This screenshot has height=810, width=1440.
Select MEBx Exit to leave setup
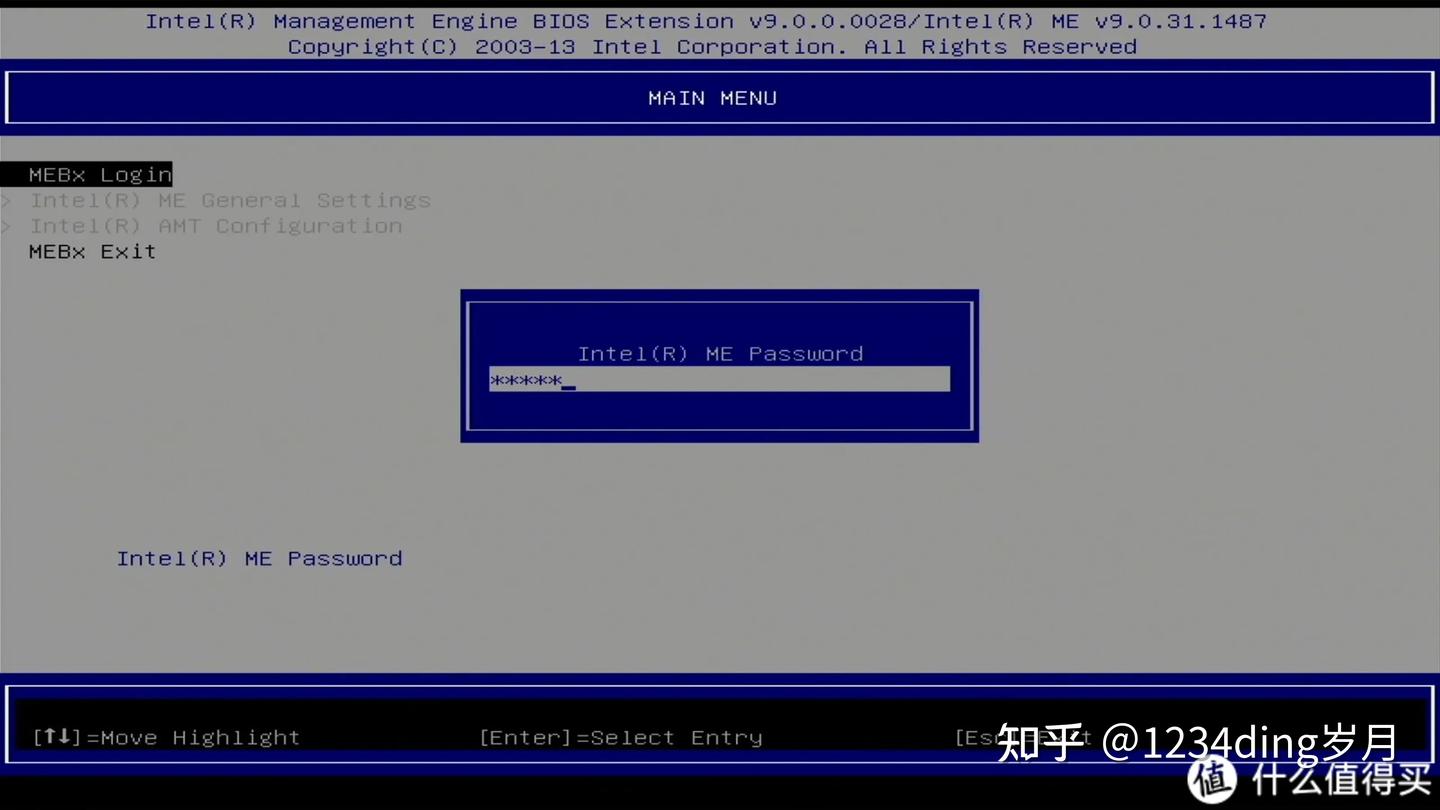coord(92,252)
